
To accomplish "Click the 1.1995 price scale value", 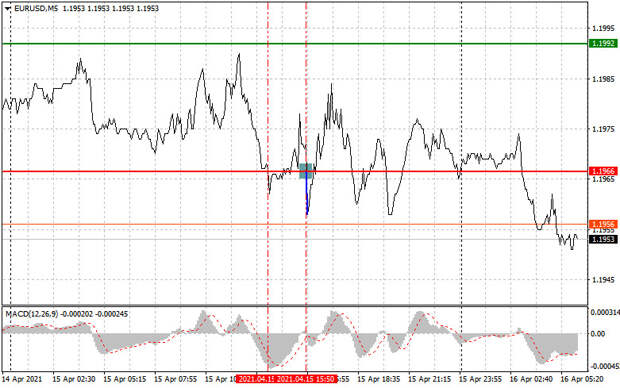I will (x=603, y=28).
